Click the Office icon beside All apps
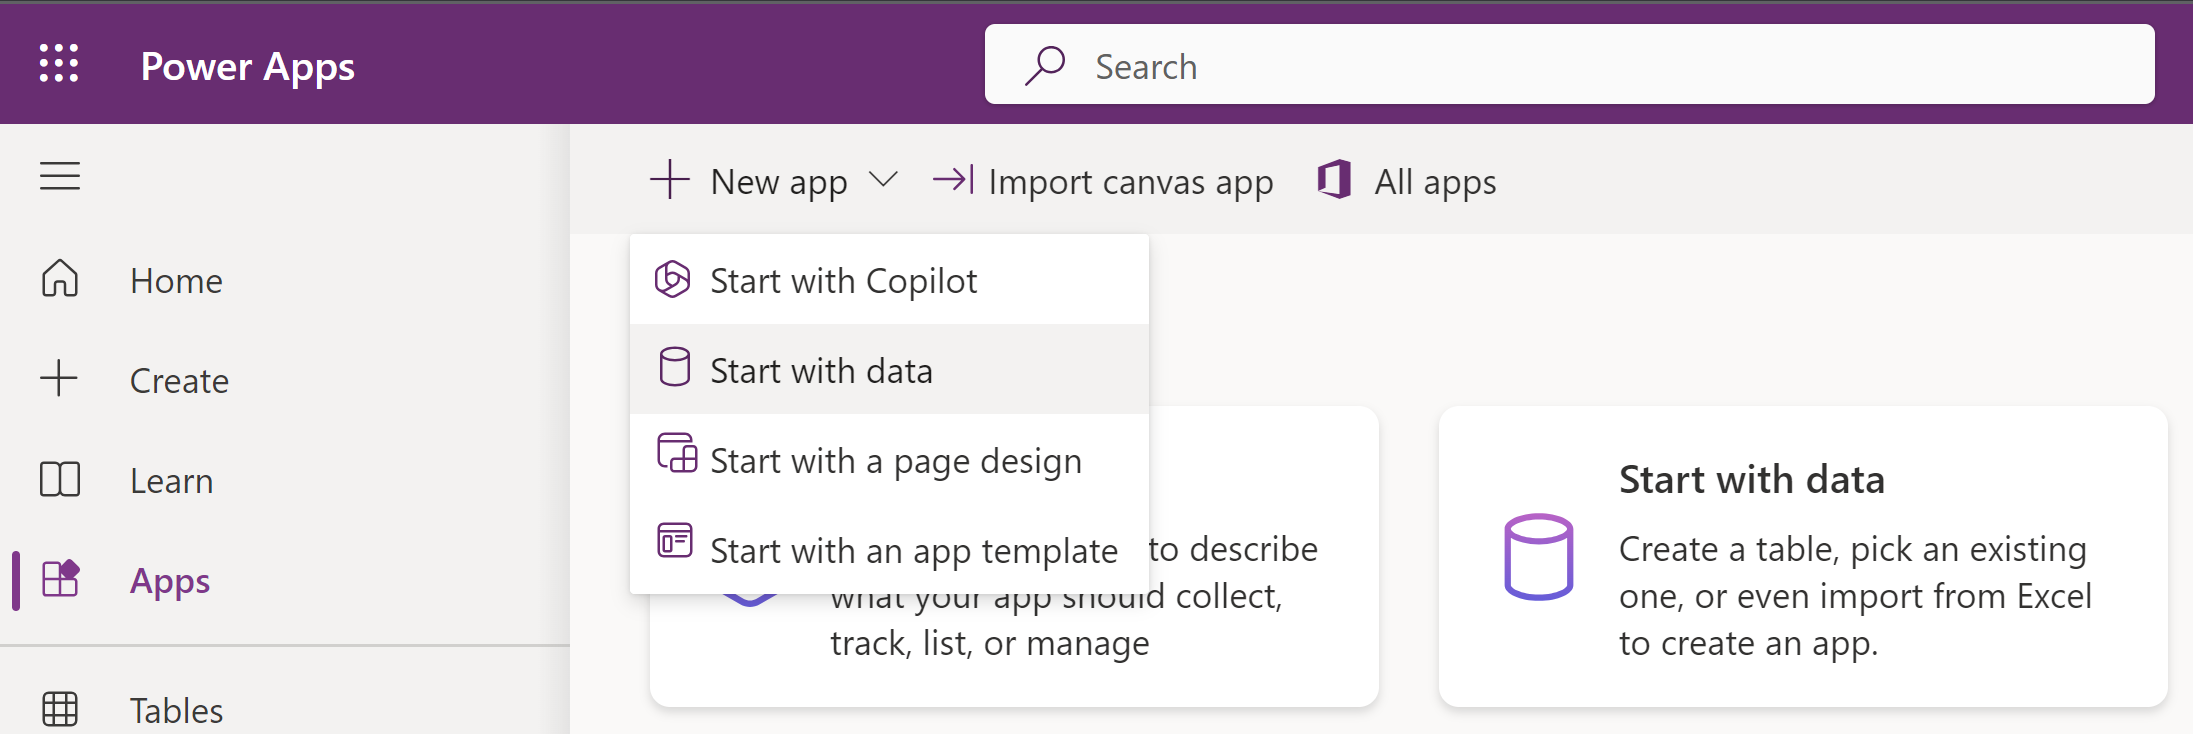The width and height of the screenshot is (2193, 734). coord(1335,181)
